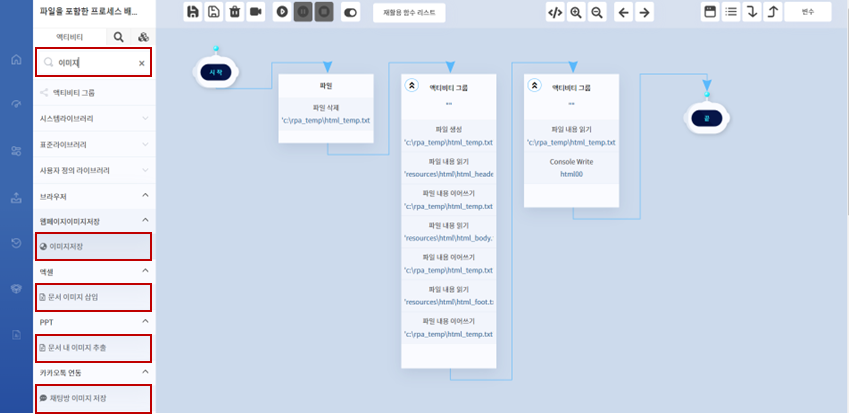Switch to the stacked cubes tab
849x414 pixels.
click(143, 37)
